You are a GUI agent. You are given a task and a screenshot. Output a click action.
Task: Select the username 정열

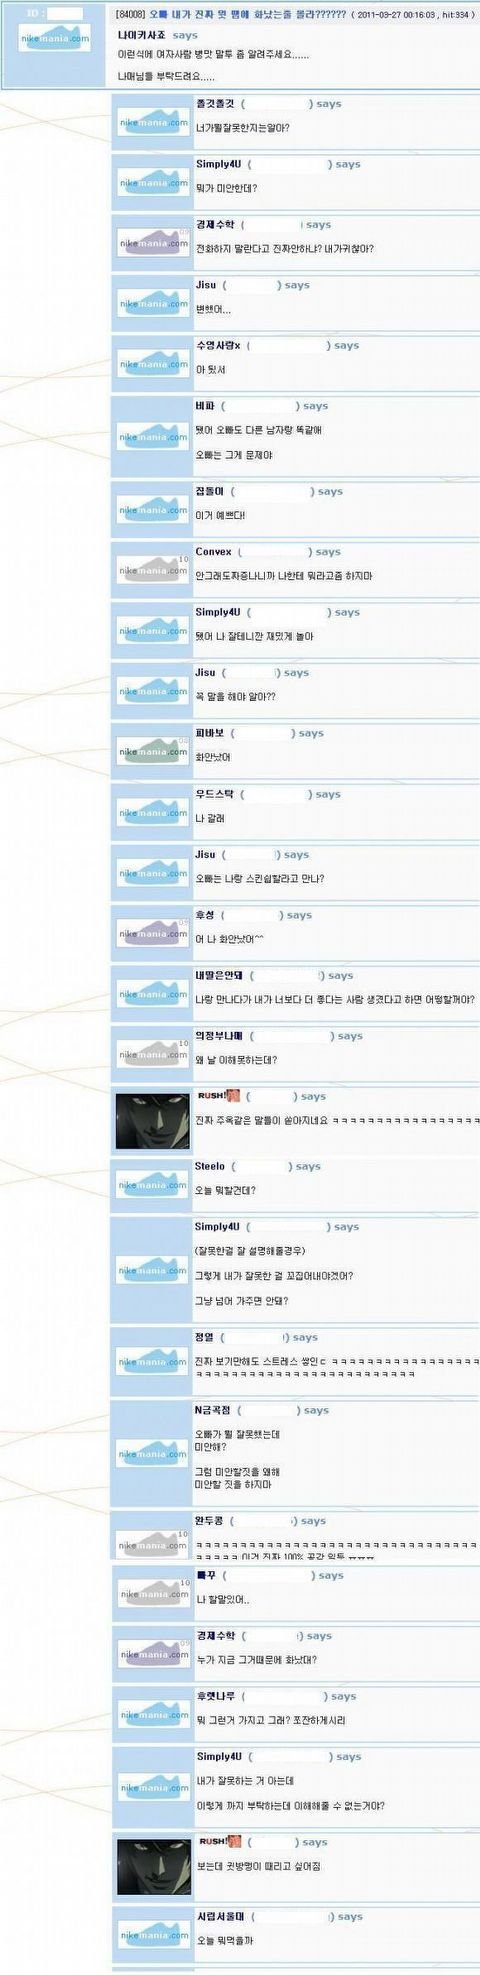(205, 1336)
